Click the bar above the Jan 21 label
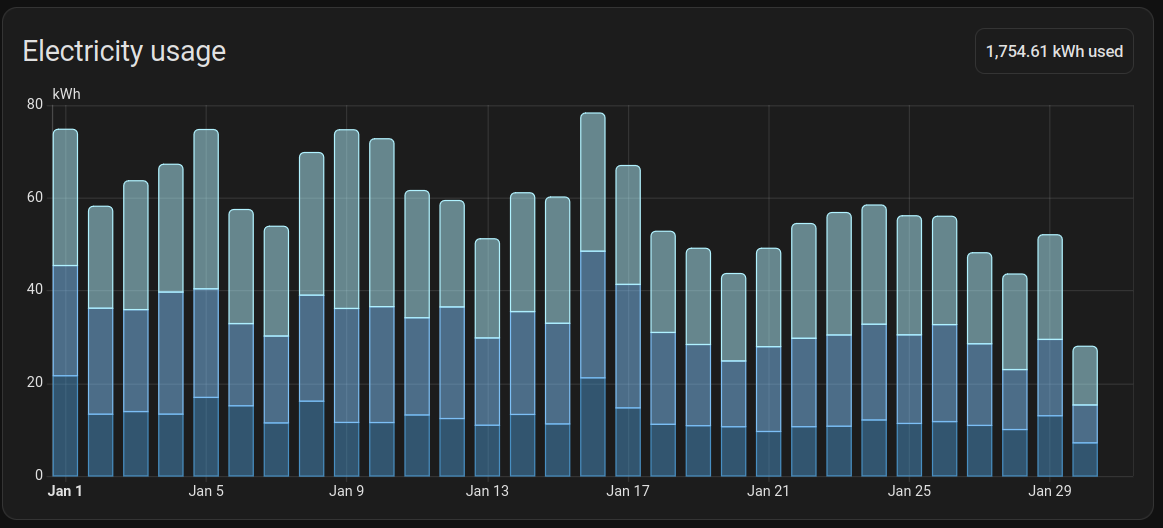This screenshot has width=1163, height=528. tap(768, 362)
